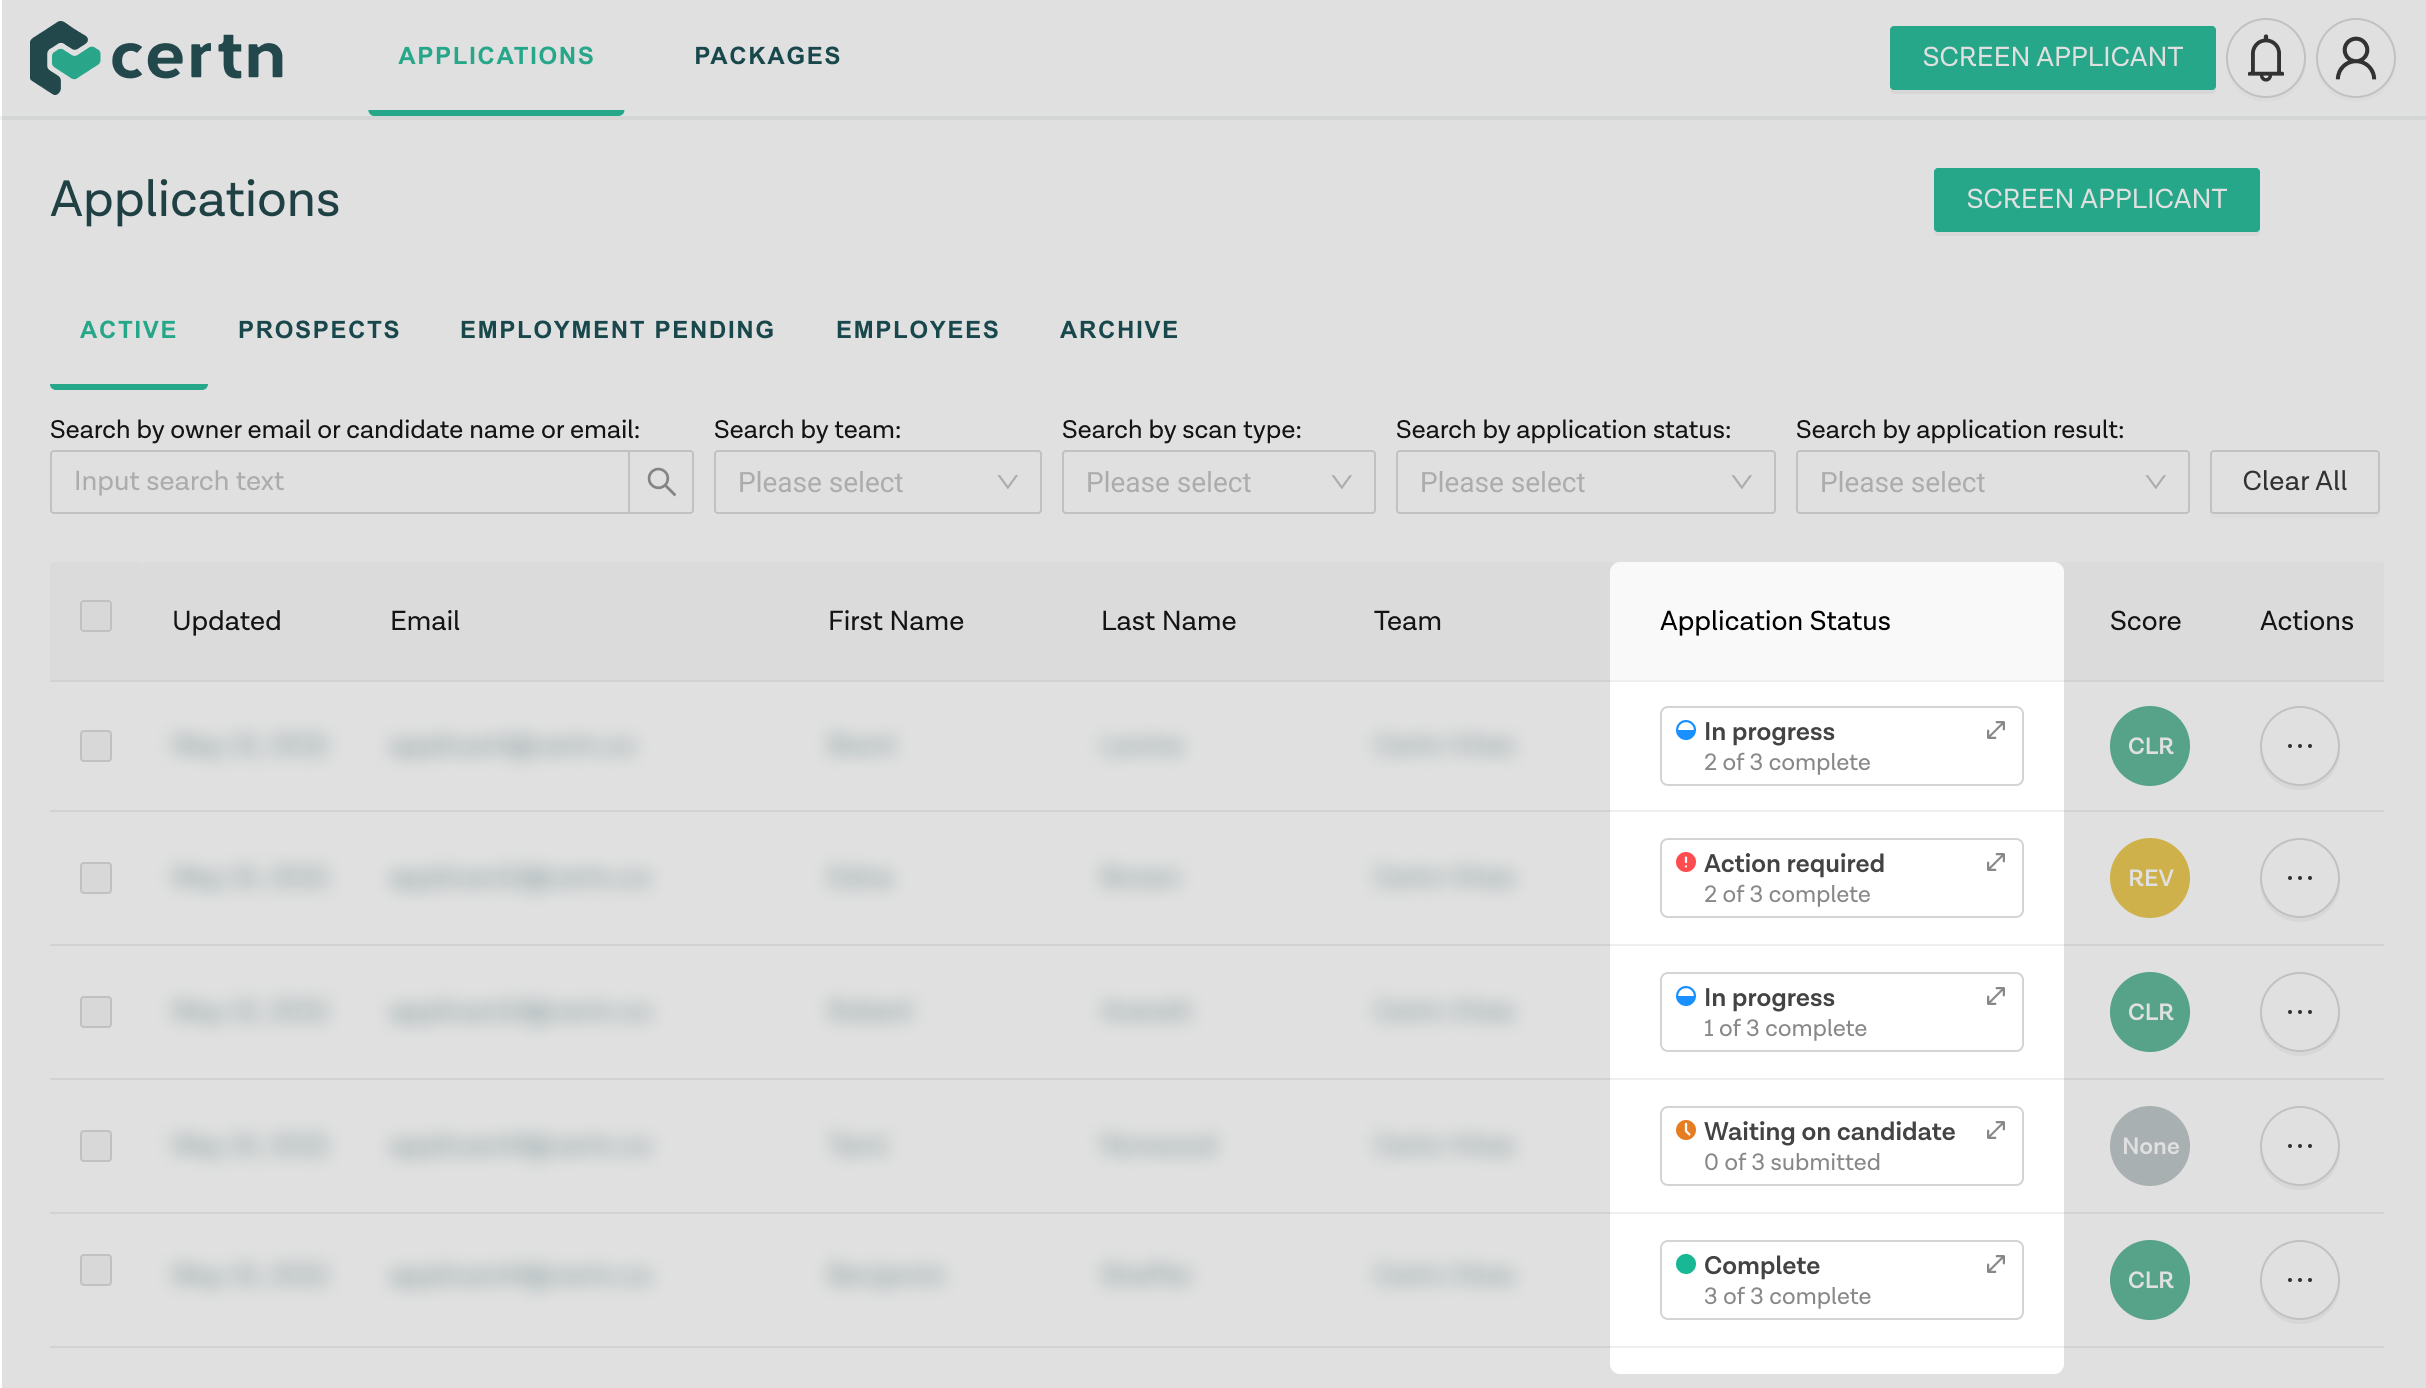Focus the Input search text field
The height and width of the screenshot is (1388, 2426).
[340, 482]
